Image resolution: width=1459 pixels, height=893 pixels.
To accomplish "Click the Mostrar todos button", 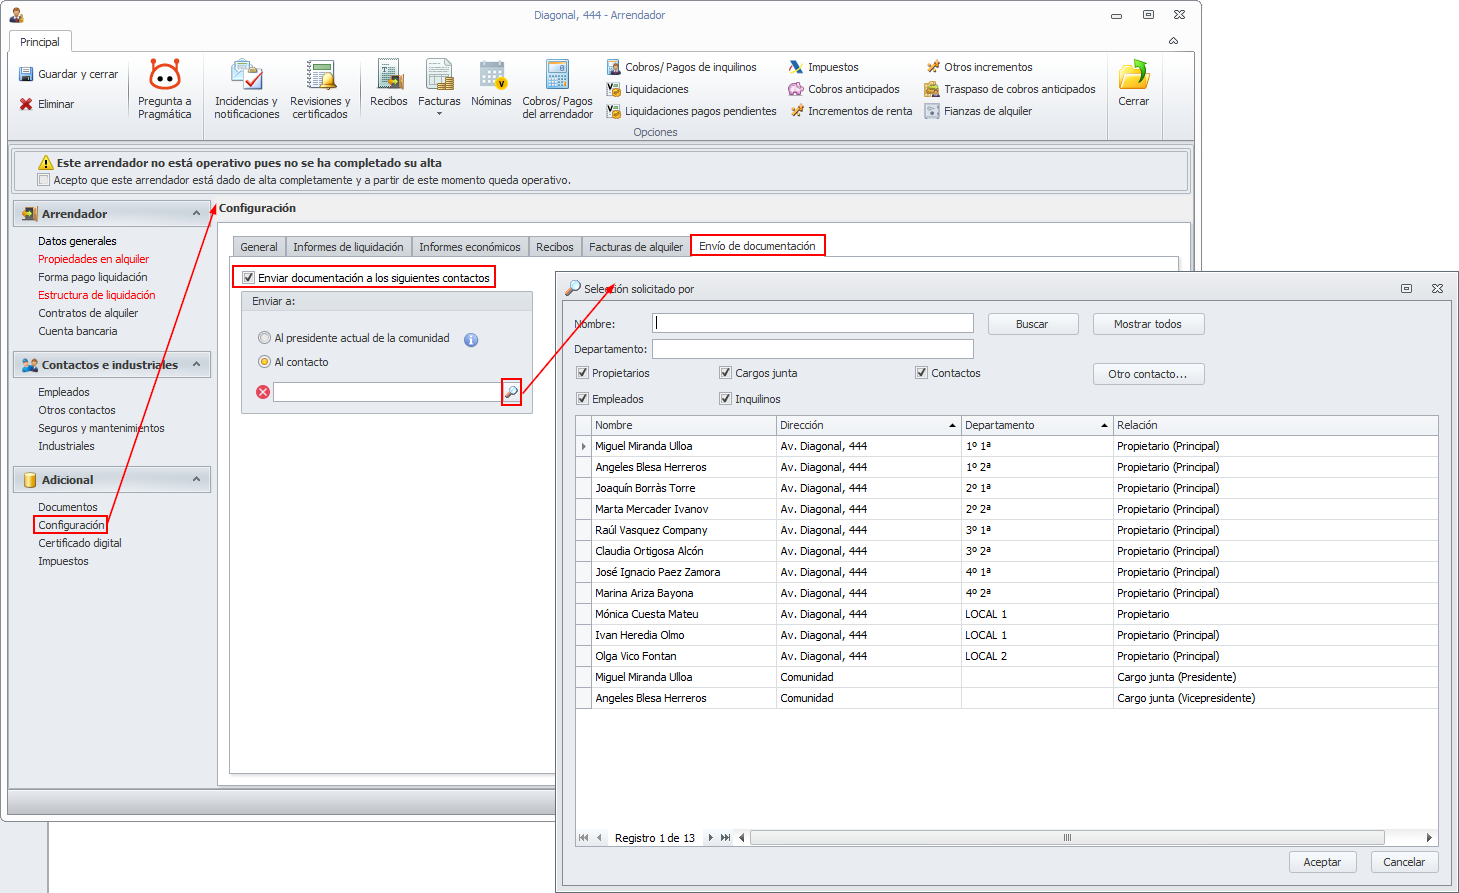I will pos(1147,324).
